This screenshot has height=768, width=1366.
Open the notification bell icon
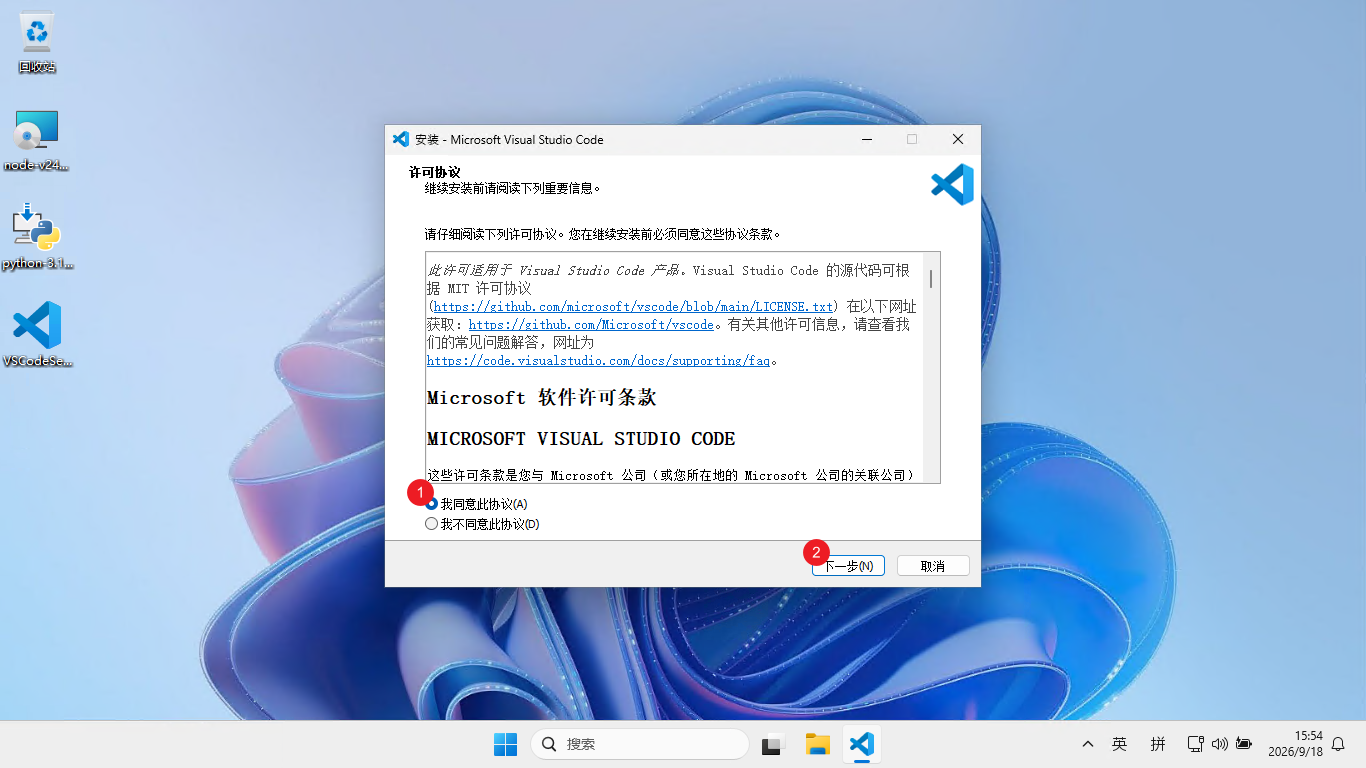tap(1338, 744)
